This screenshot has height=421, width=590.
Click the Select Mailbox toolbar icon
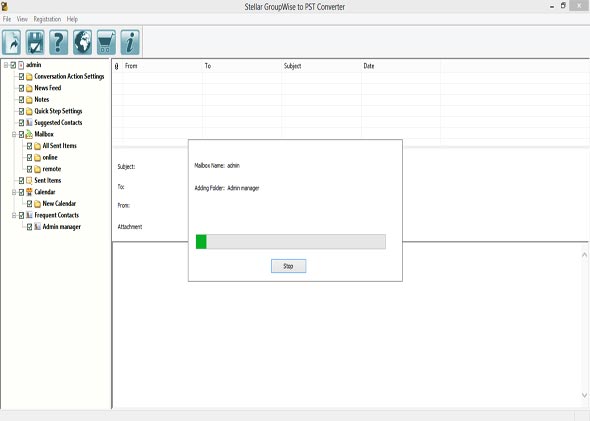click(12, 42)
